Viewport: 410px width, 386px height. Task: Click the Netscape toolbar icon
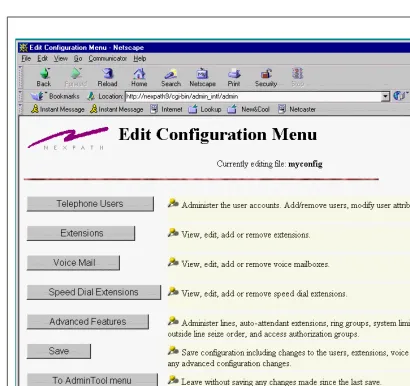202,77
